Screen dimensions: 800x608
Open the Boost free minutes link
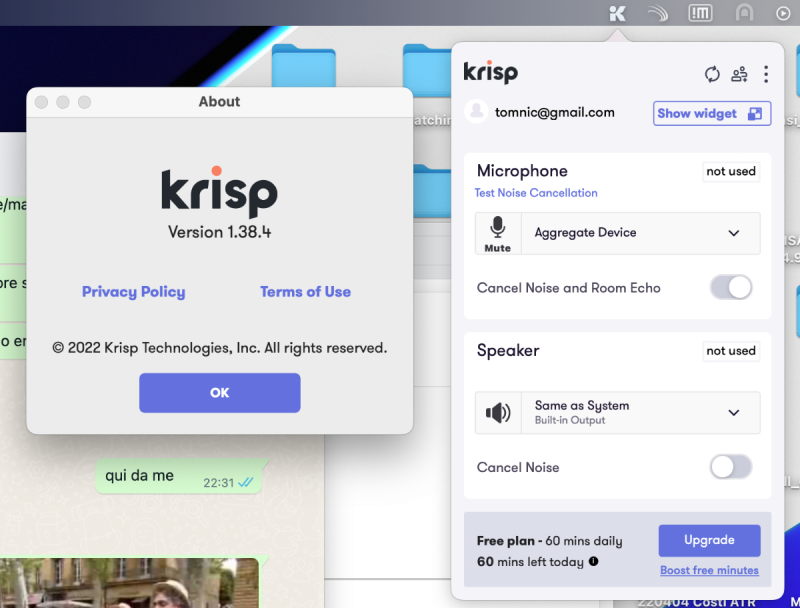[x=709, y=570]
